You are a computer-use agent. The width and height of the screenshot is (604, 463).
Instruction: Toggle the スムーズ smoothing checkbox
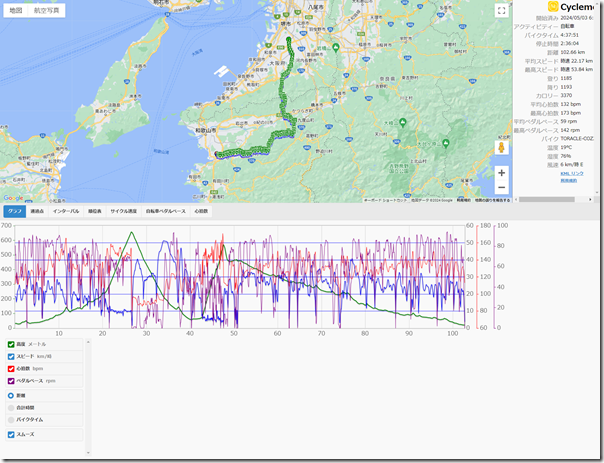pos(11,434)
